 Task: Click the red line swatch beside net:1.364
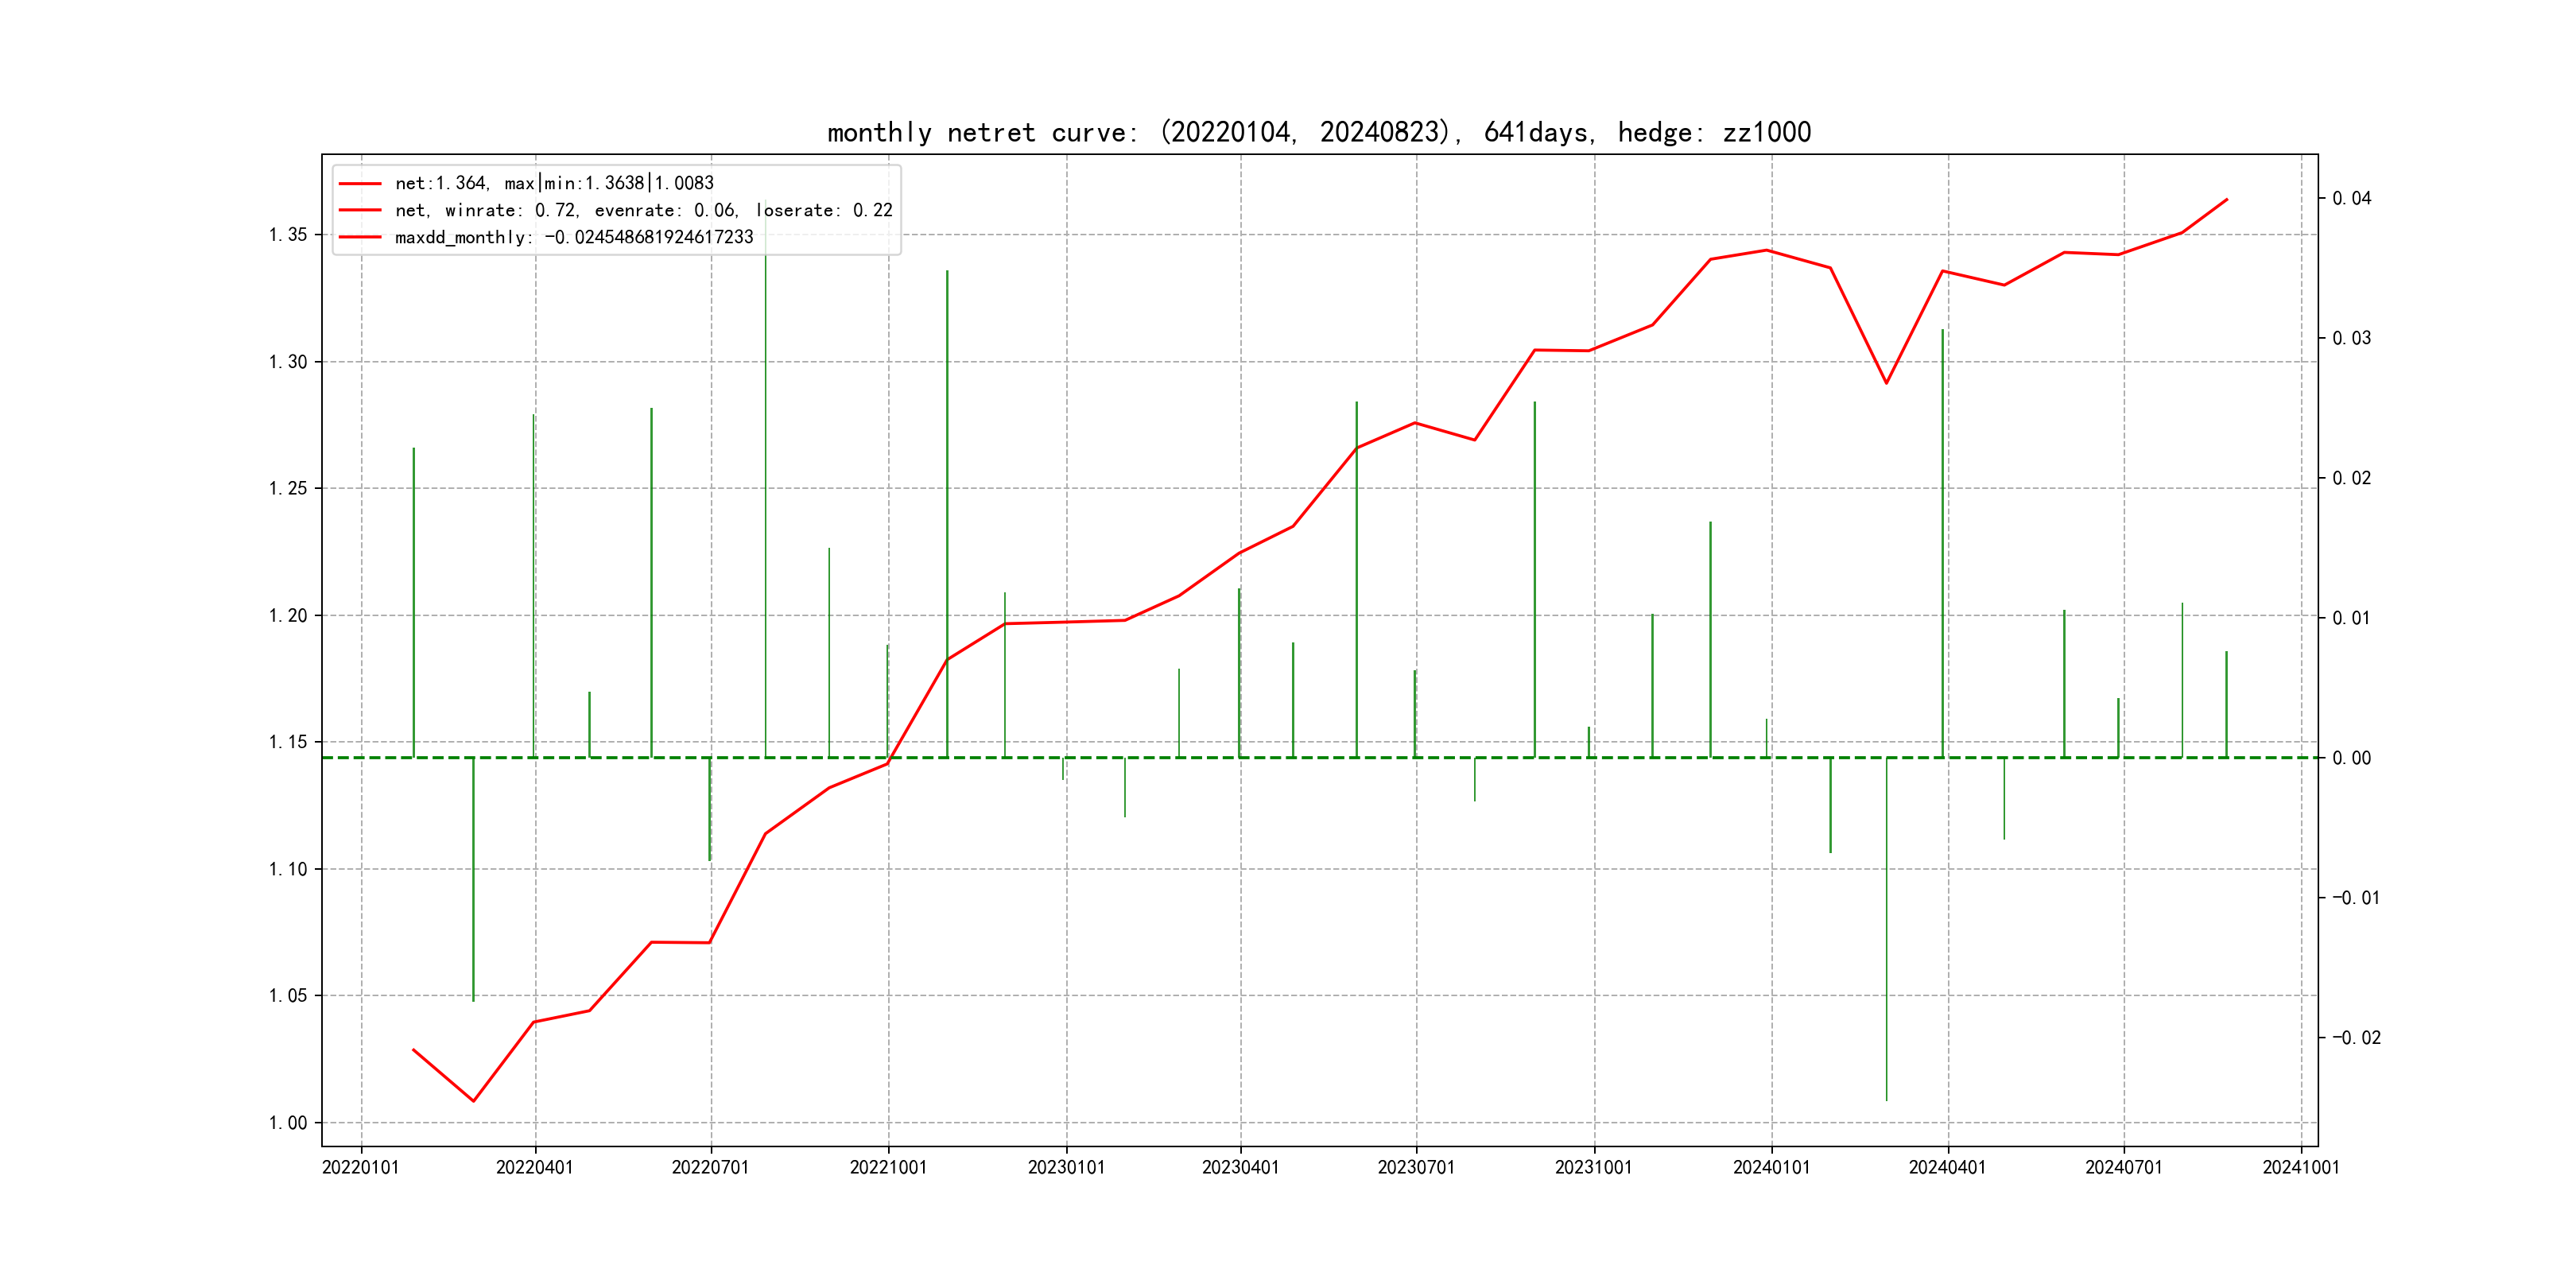[360, 183]
